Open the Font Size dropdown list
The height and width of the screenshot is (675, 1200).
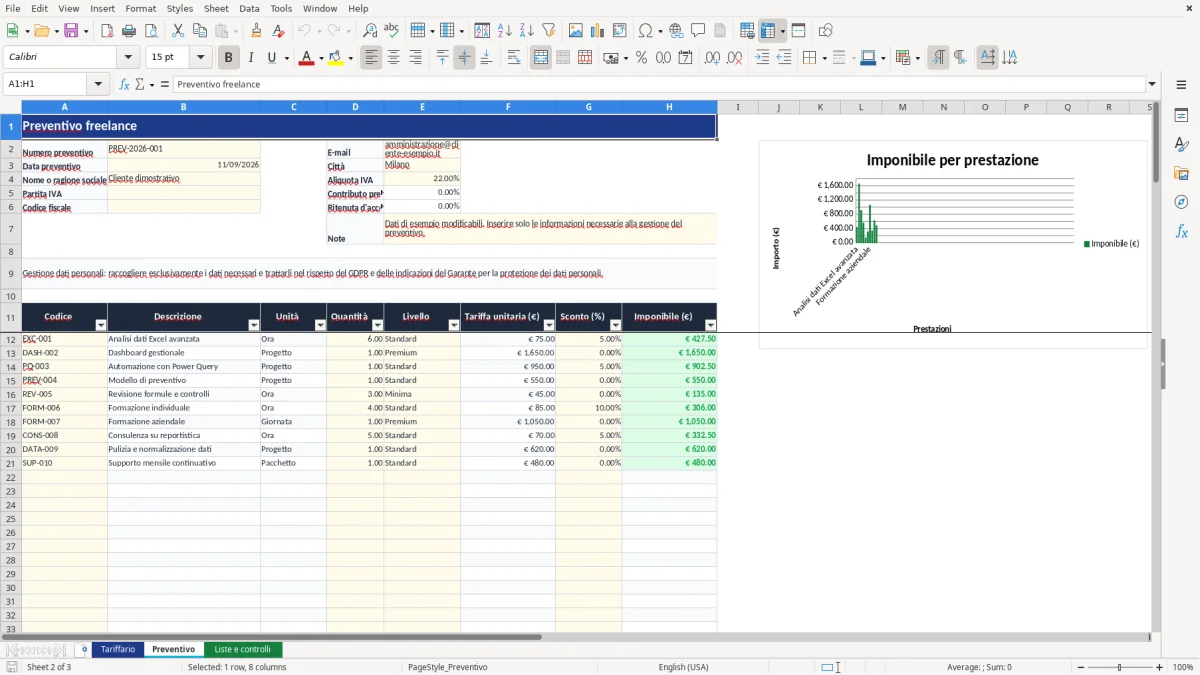[201, 58]
